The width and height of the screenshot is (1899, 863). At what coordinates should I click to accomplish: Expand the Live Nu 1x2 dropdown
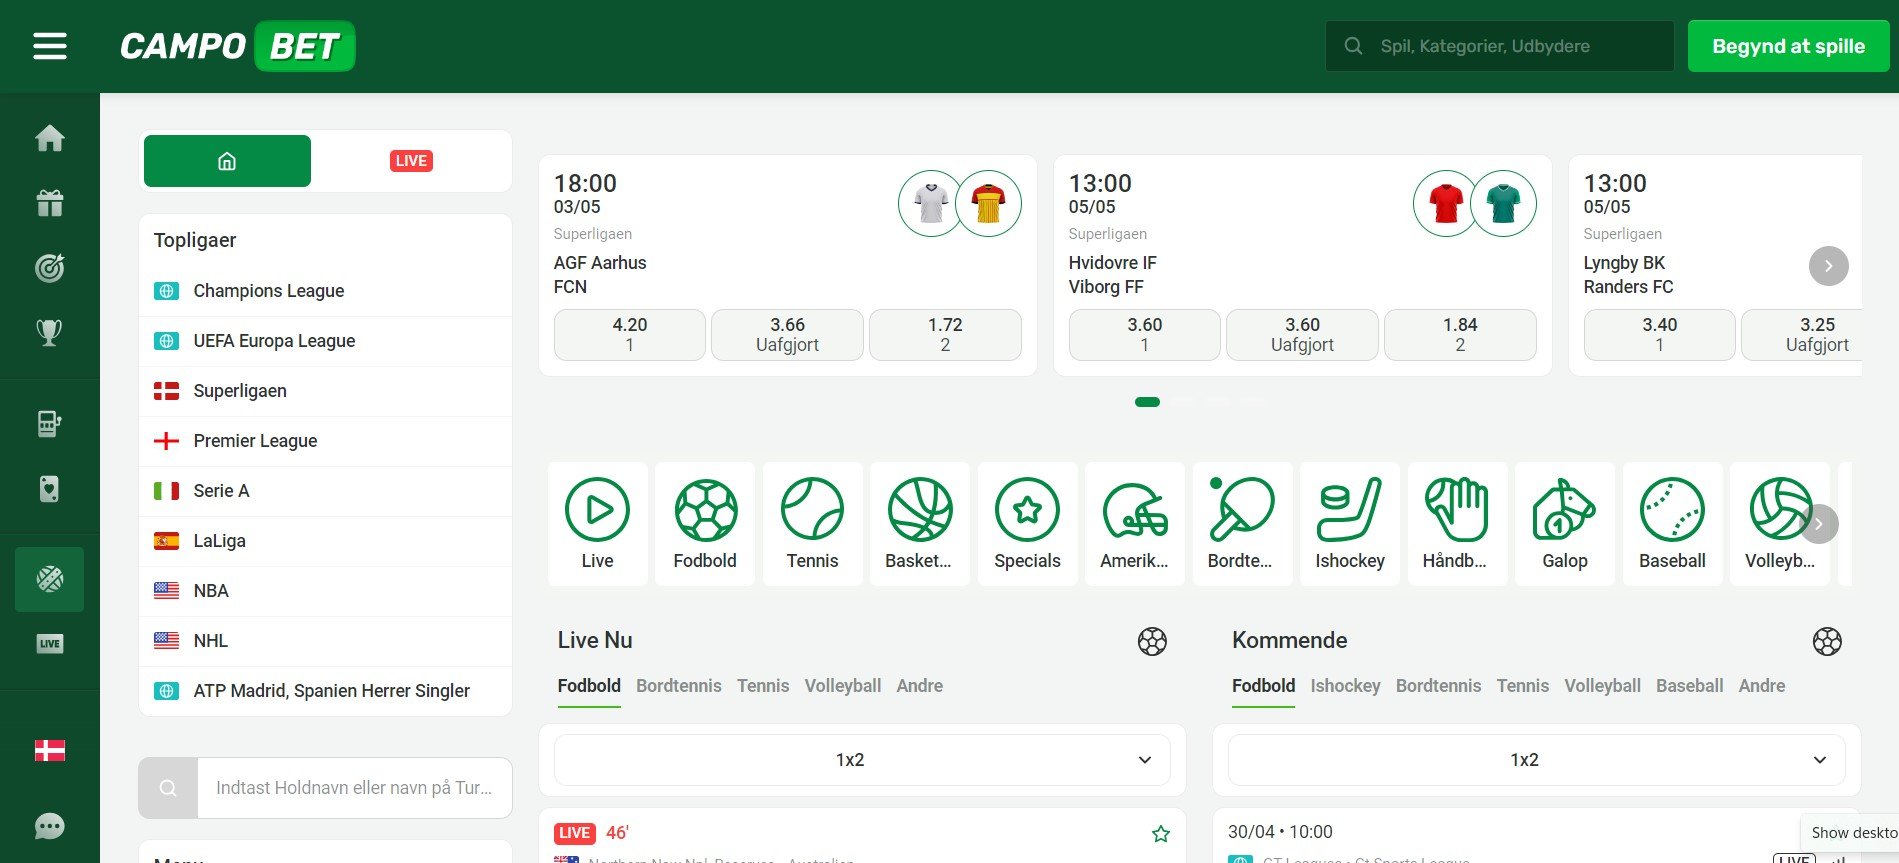click(x=861, y=760)
